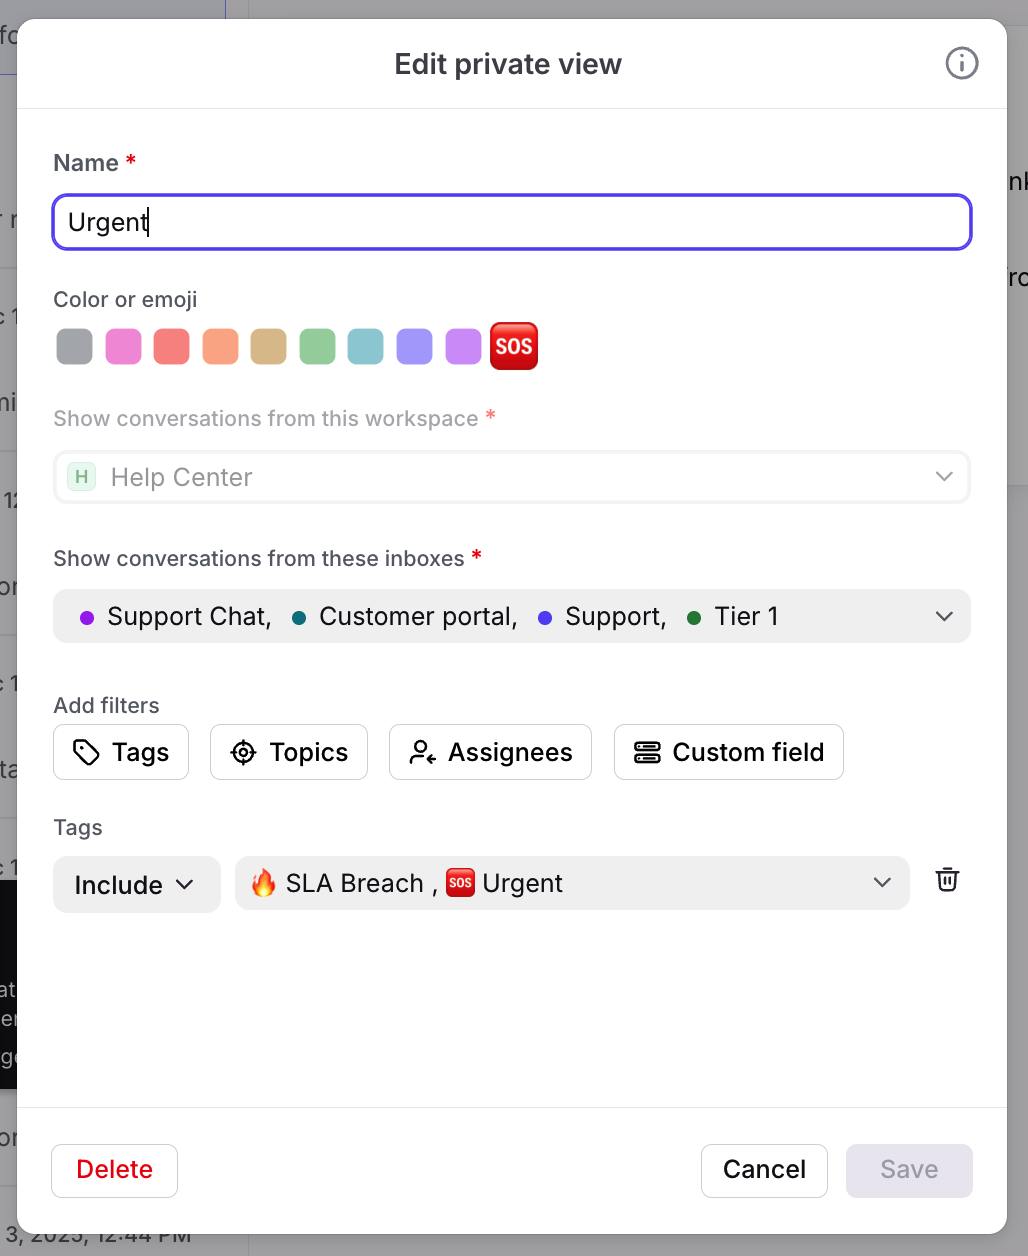The height and width of the screenshot is (1256, 1028).
Task: Expand the inboxes selection dropdown
Action: click(x=943, y=616)
